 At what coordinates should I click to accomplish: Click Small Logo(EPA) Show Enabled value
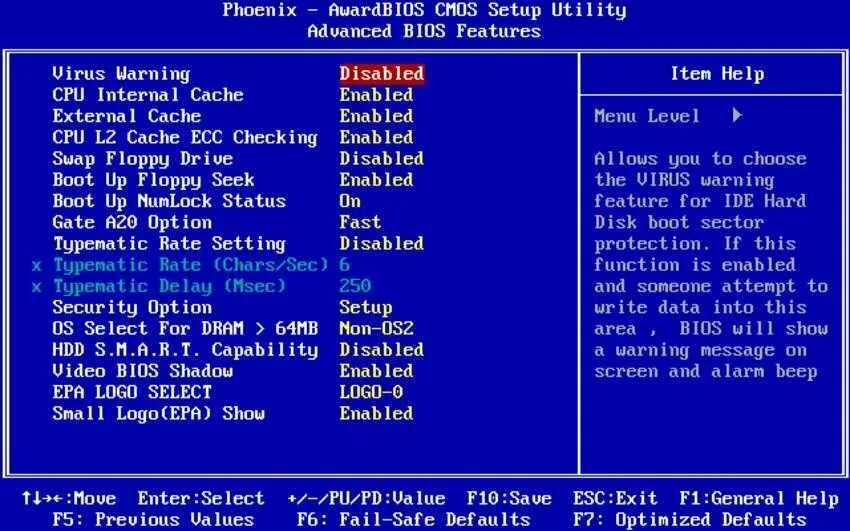coord(376,413)
